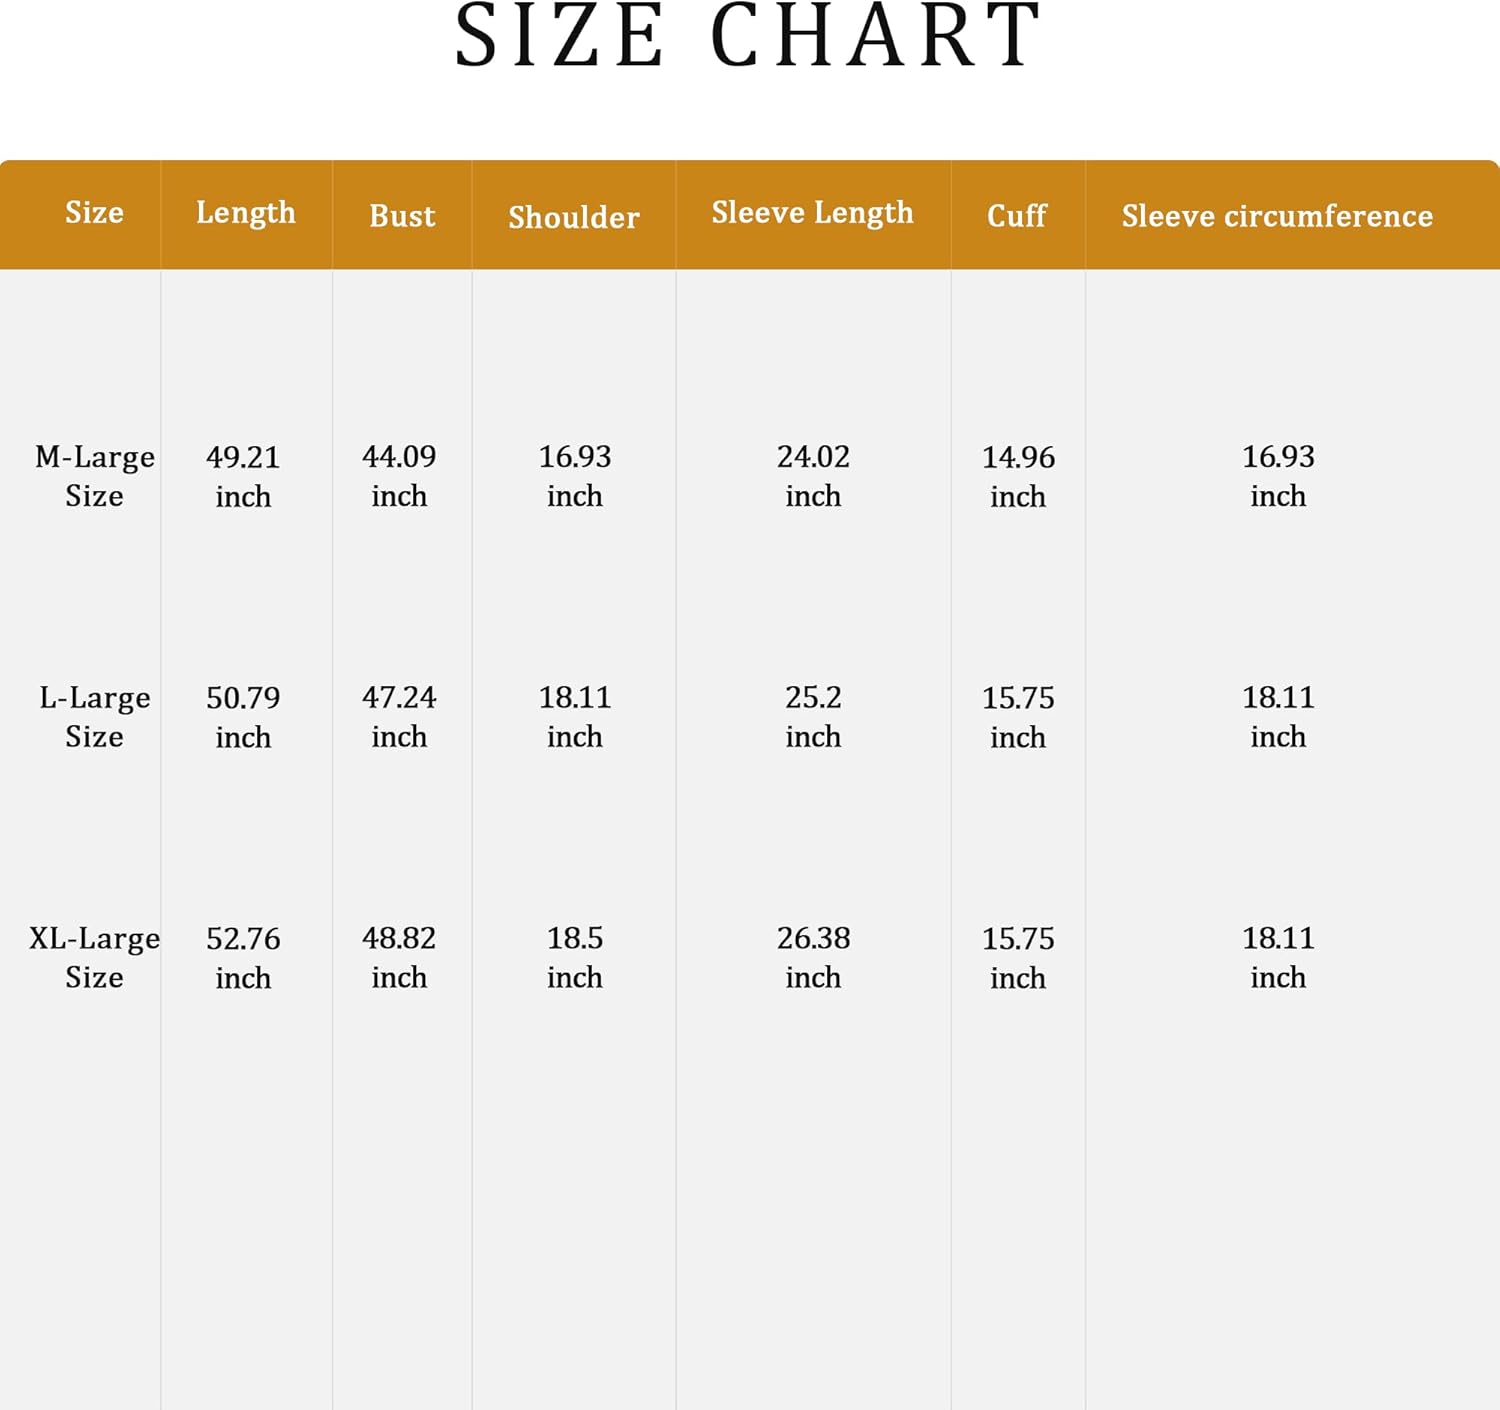Select the 44.09 inch bust value

[x=399, y=476]
